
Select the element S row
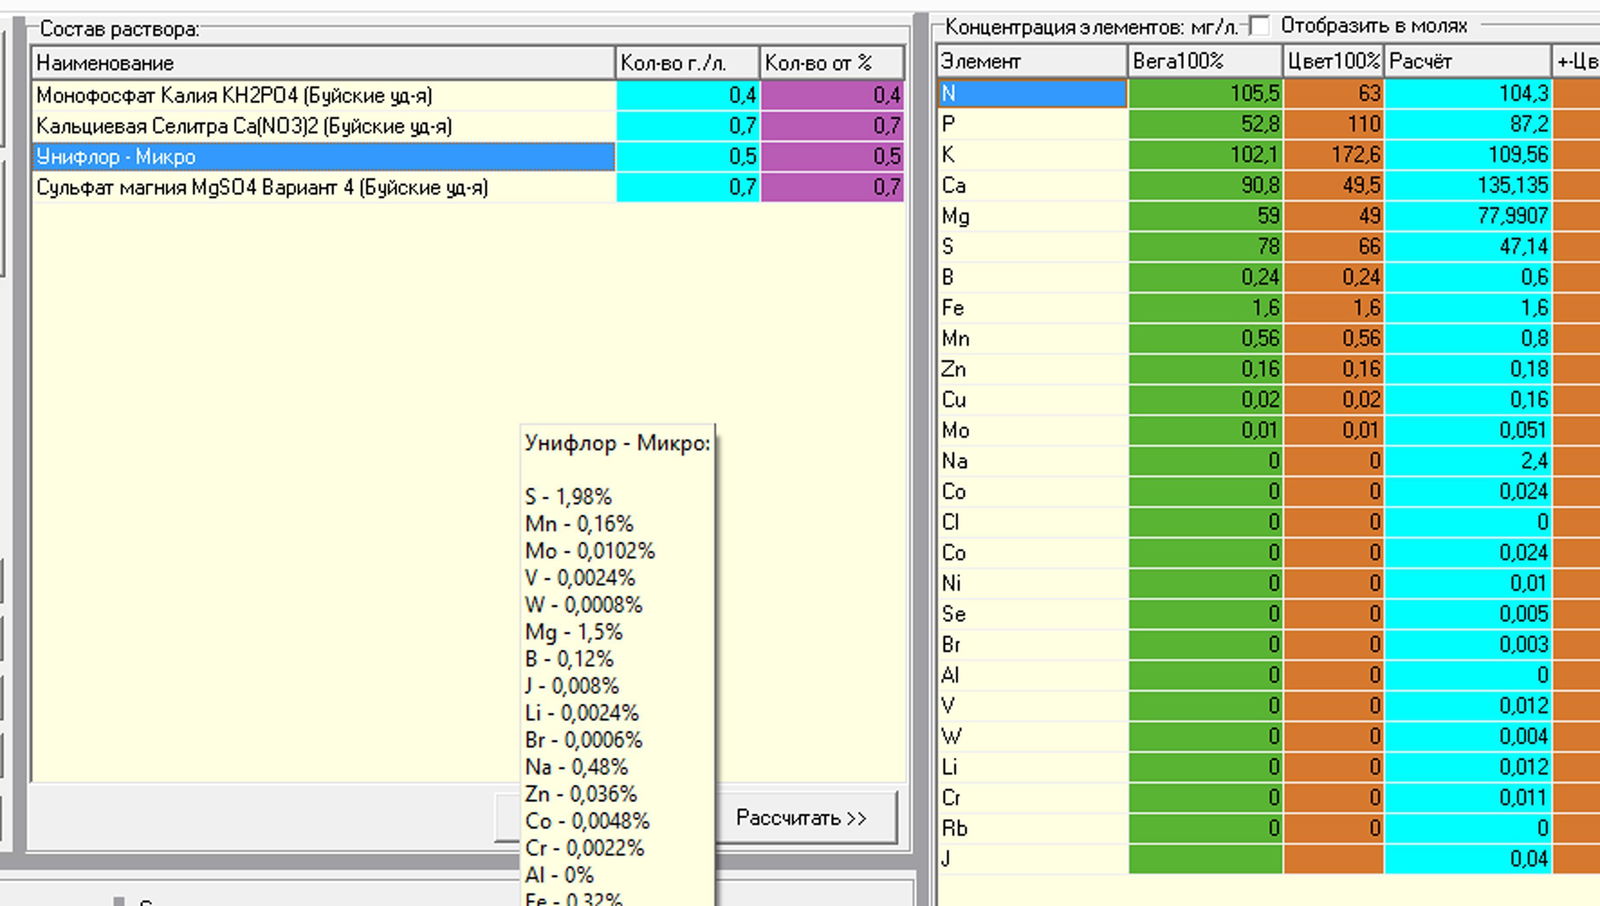click(x=1032, y=246)
